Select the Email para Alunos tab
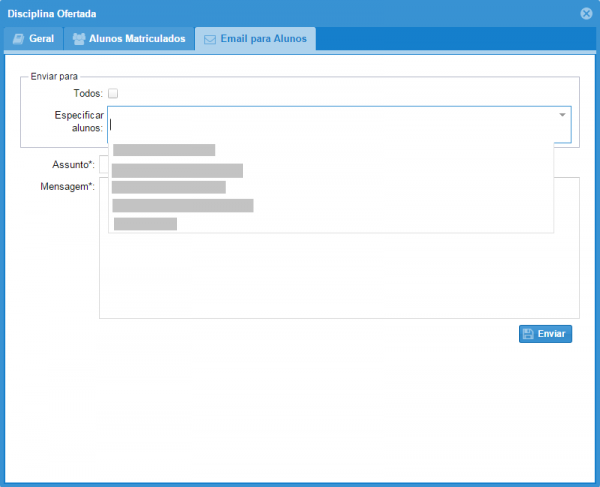Viewport: 600px width, 487px height. coord(256,39)
